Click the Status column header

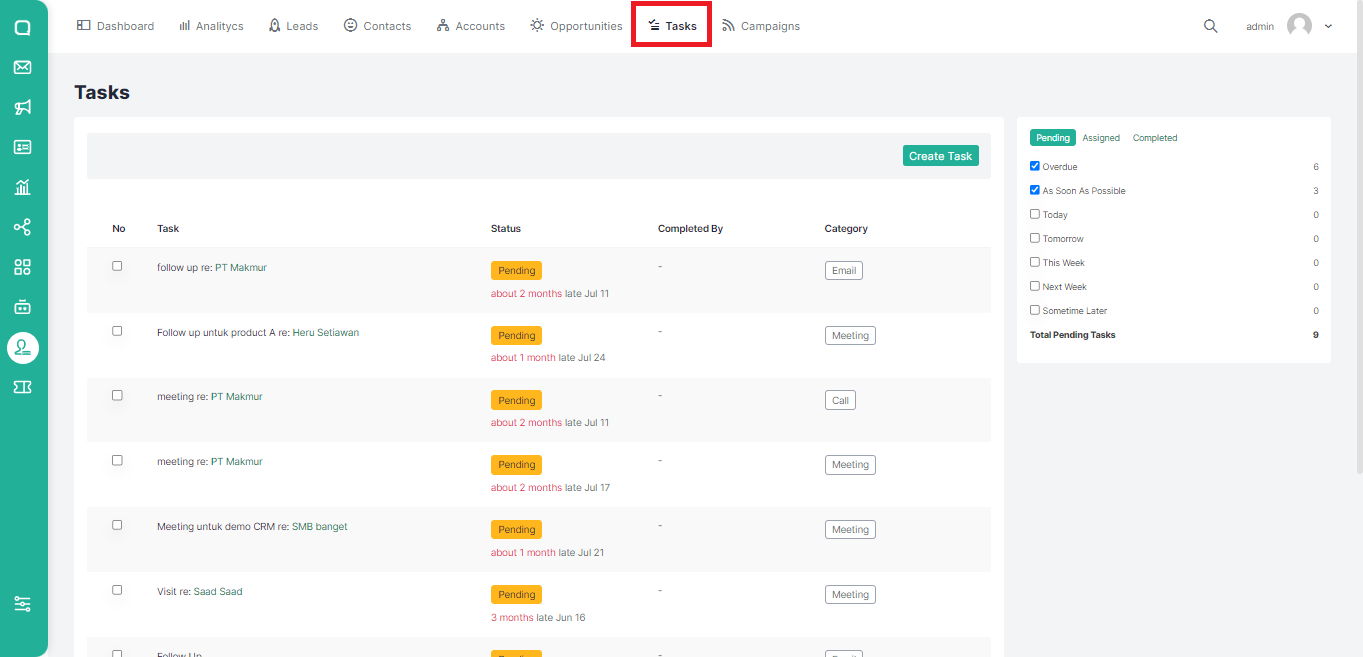point(506,229)
